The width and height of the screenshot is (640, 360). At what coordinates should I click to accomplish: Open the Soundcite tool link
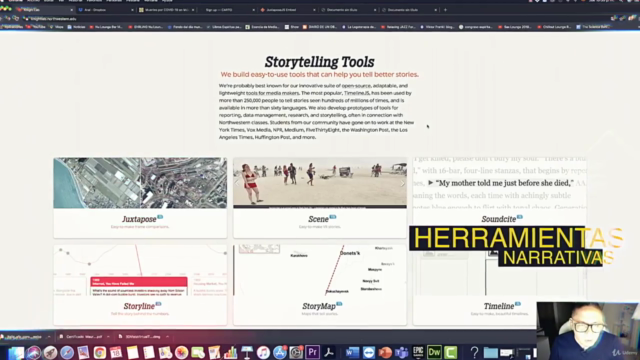(x=499, y=219)
